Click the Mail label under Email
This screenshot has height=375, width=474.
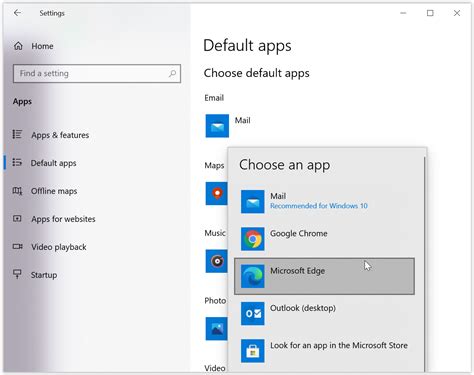pos(242,120)
